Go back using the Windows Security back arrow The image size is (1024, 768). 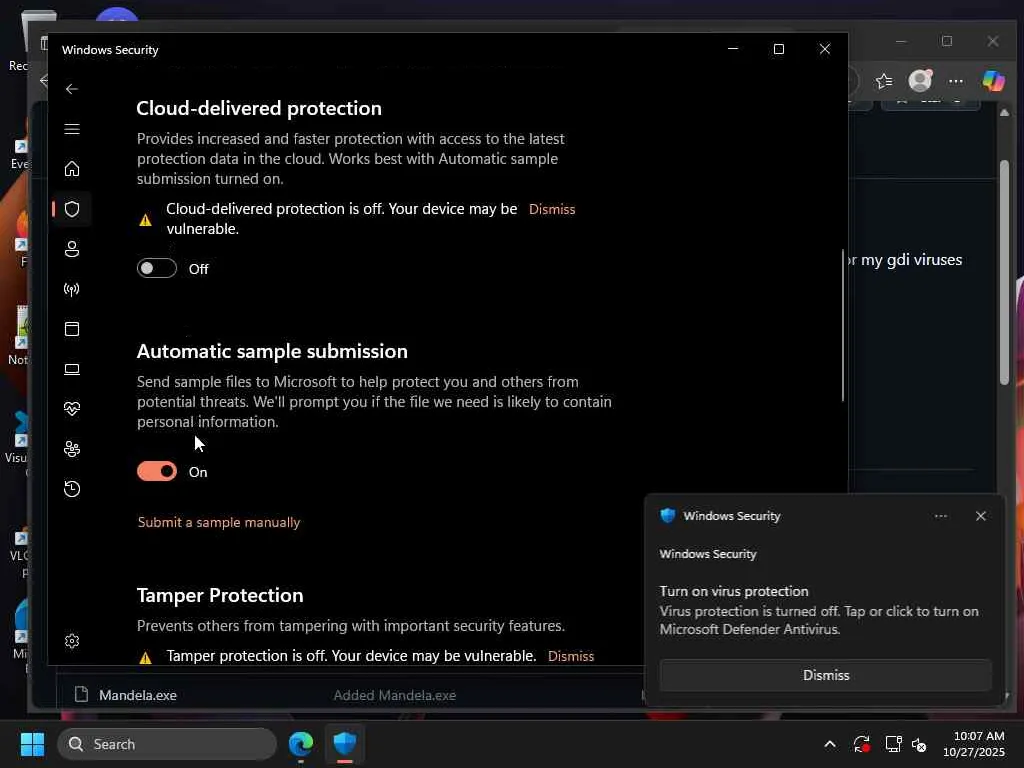(x=72, y=89)
